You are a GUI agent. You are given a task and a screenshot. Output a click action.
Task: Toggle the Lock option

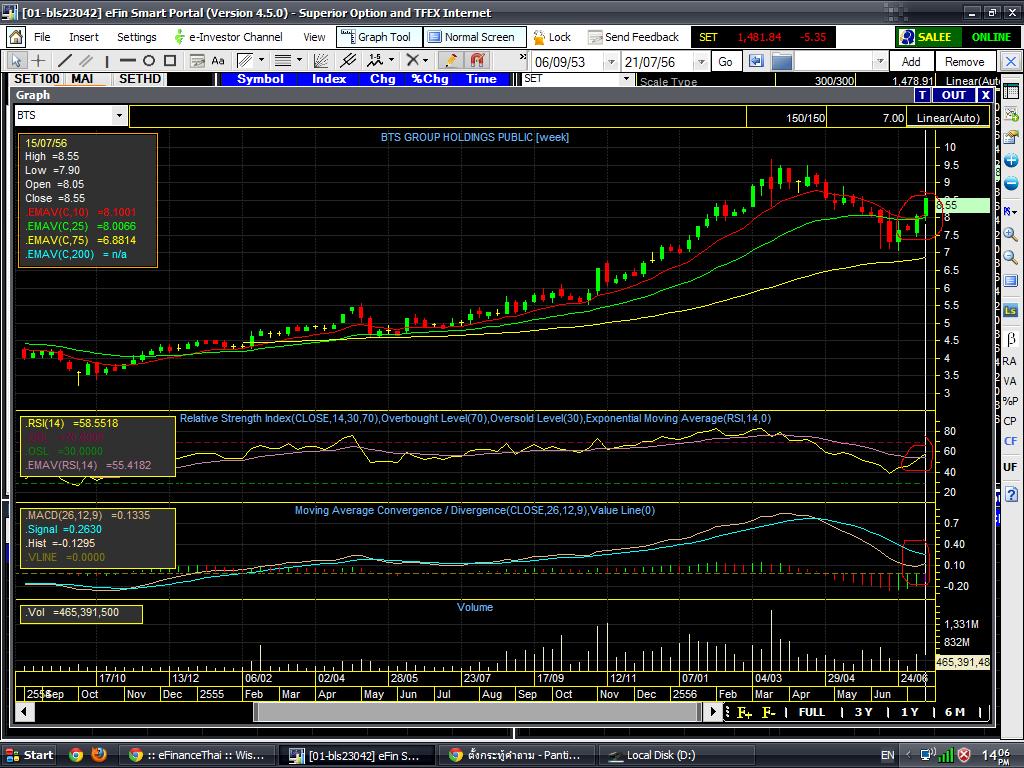pos(551,37)
